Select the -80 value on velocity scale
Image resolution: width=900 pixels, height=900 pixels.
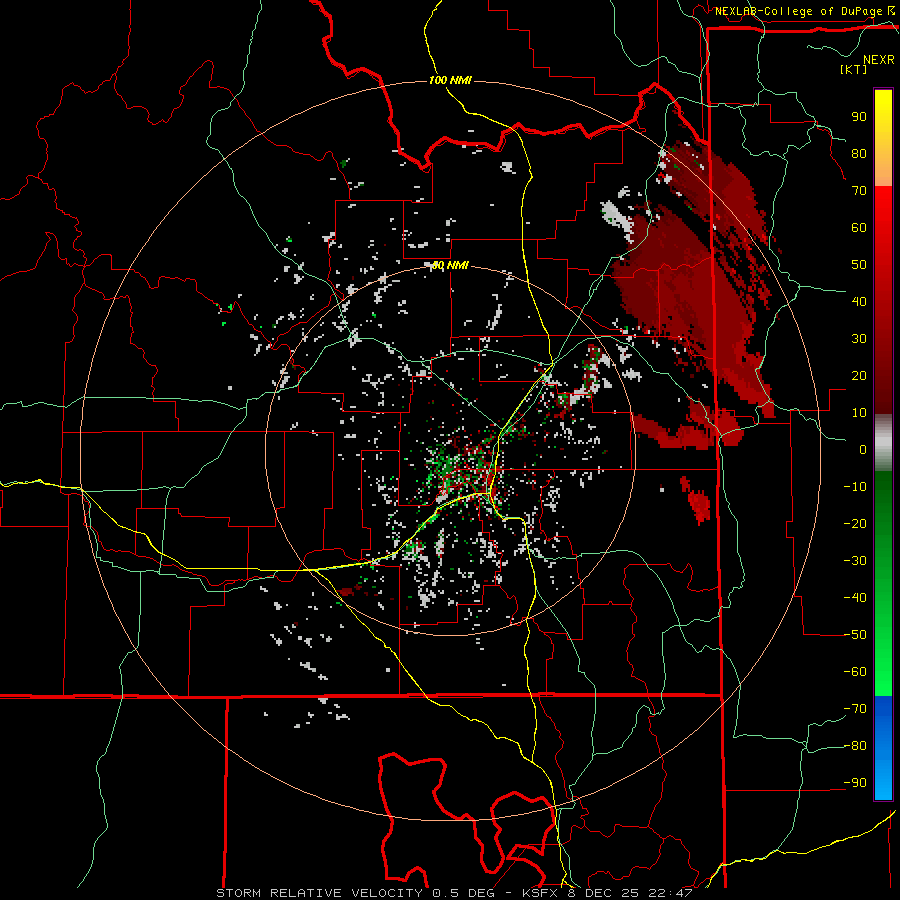tap(855, 746)
